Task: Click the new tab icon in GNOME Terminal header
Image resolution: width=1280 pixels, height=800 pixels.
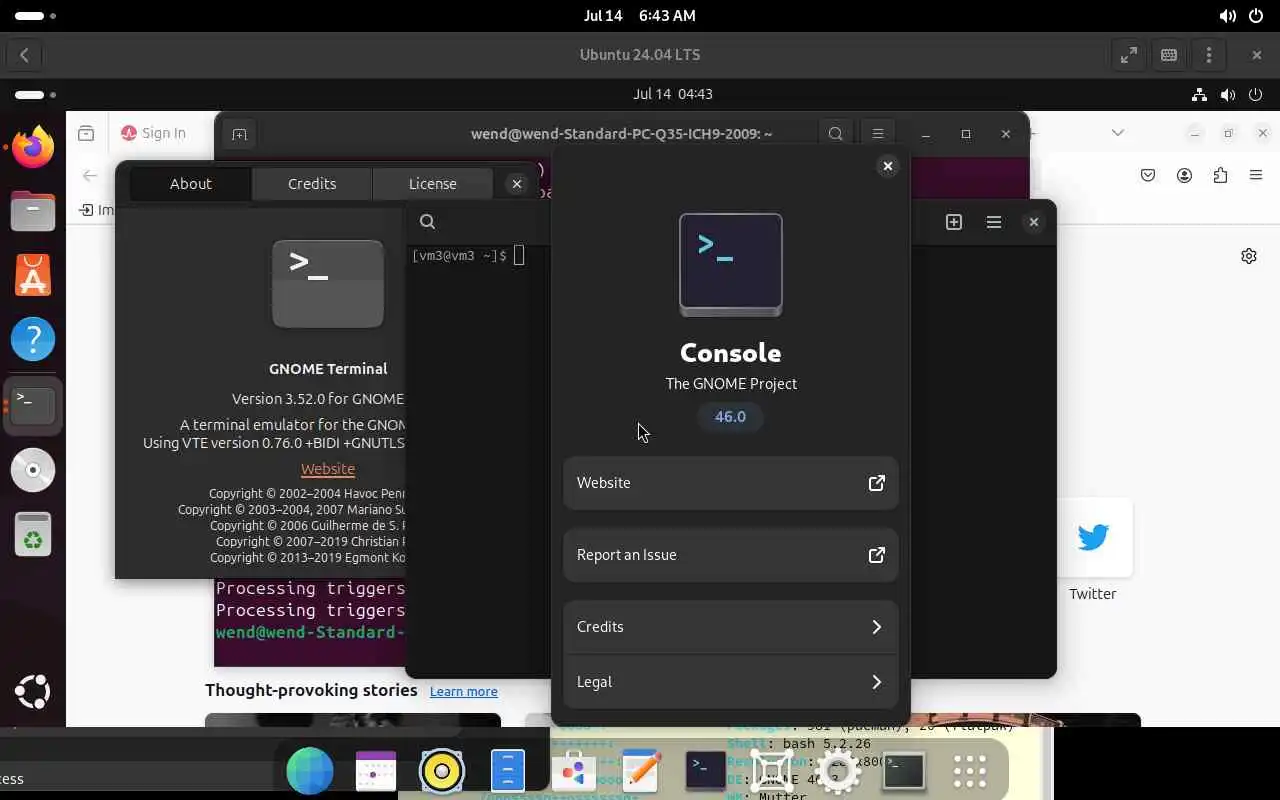Action: 239,134
